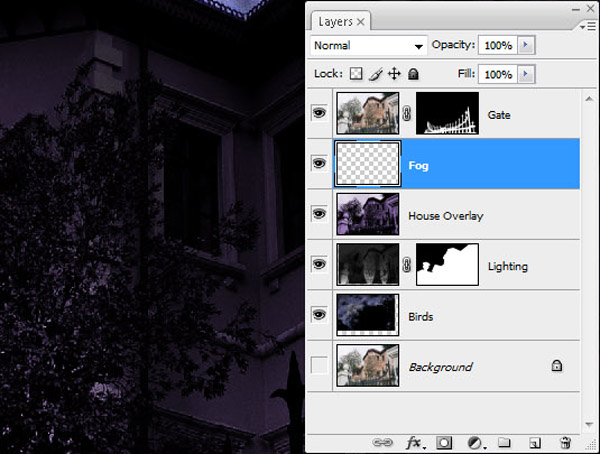The image size is (600, 454).
Task: Select the Fog layer thumbnail
Action: [368, 163]
